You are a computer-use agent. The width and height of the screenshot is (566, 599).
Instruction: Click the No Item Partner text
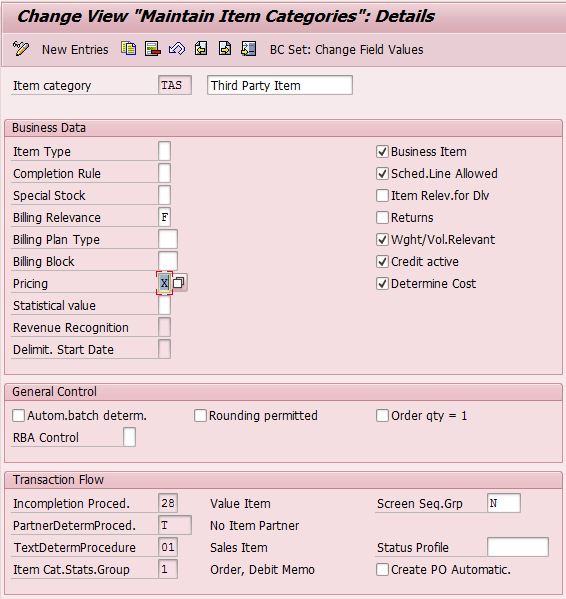pos(255,526)
